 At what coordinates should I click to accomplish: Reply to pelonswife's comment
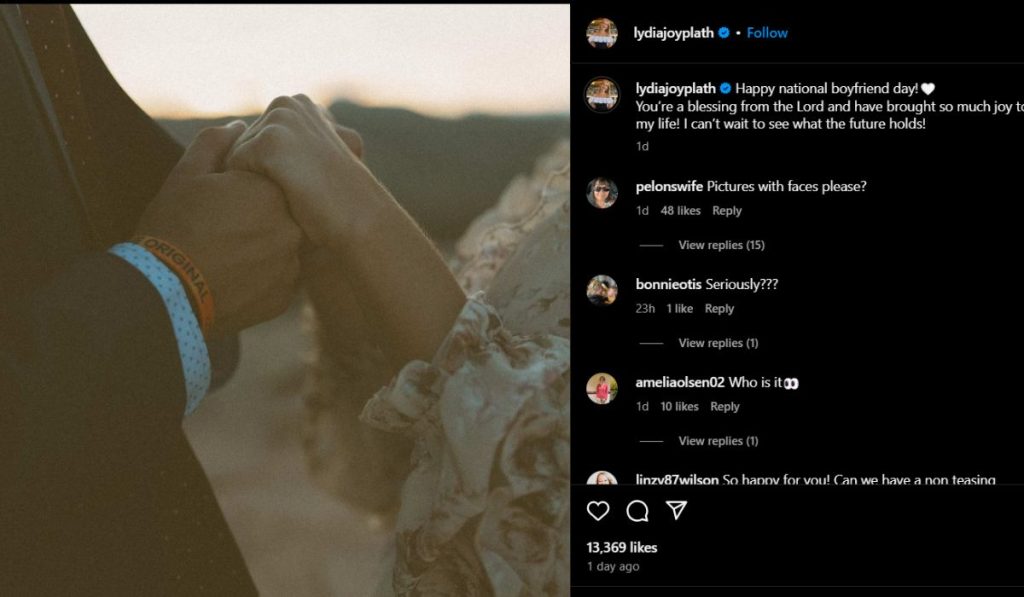pos(727,211)
